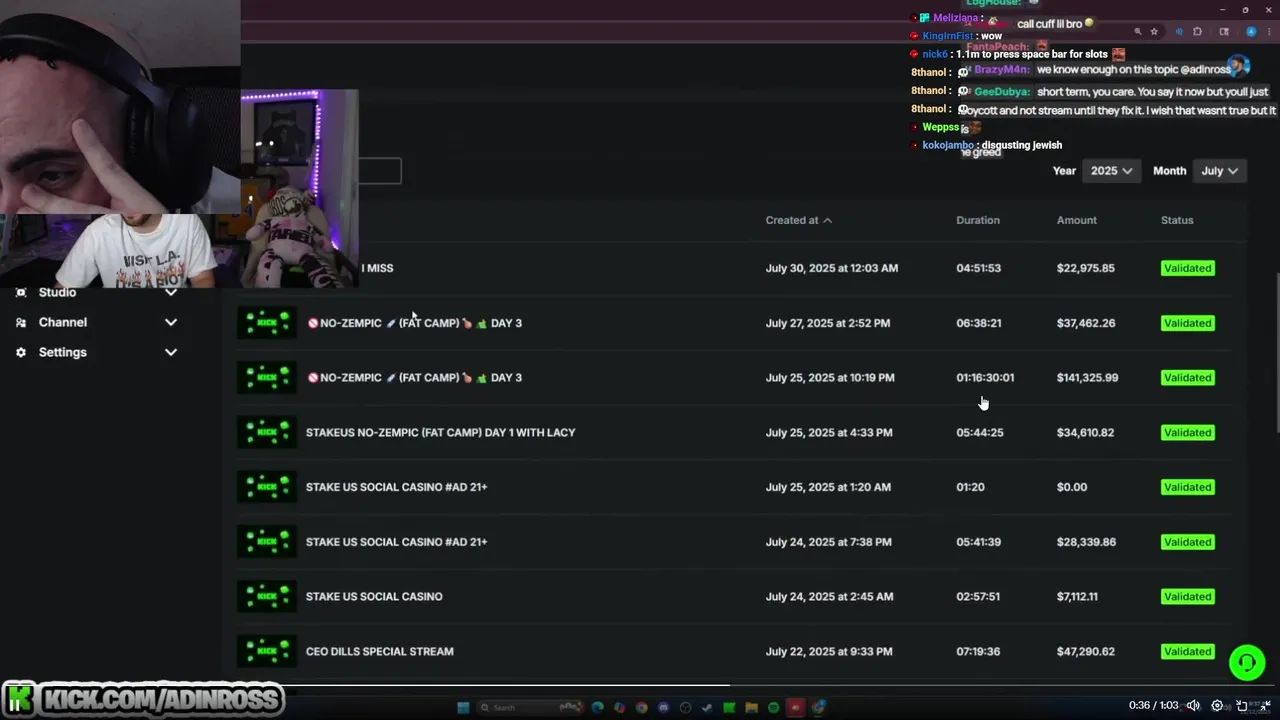
Task: Click the '0:36 / 1:03' video time display
Action: click(x=1153, y=706)
